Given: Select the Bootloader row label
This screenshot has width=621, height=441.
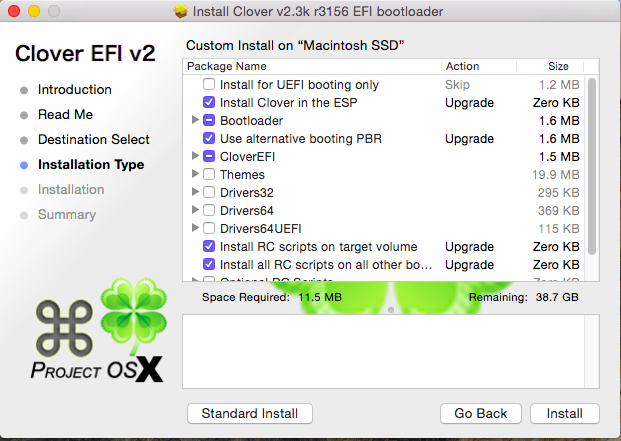Looking at the screenshot, I should point(251,121).
